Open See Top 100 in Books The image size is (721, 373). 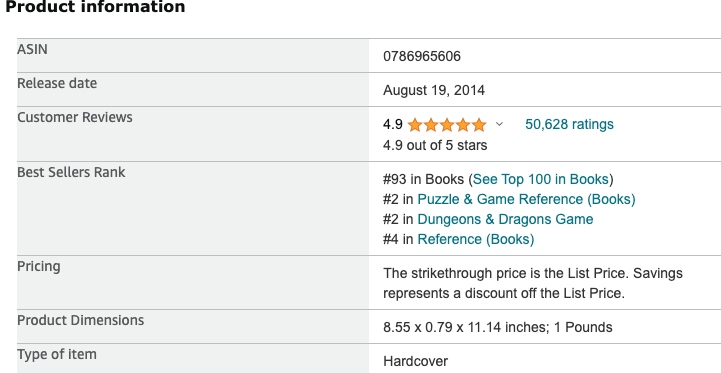(540, 179)
